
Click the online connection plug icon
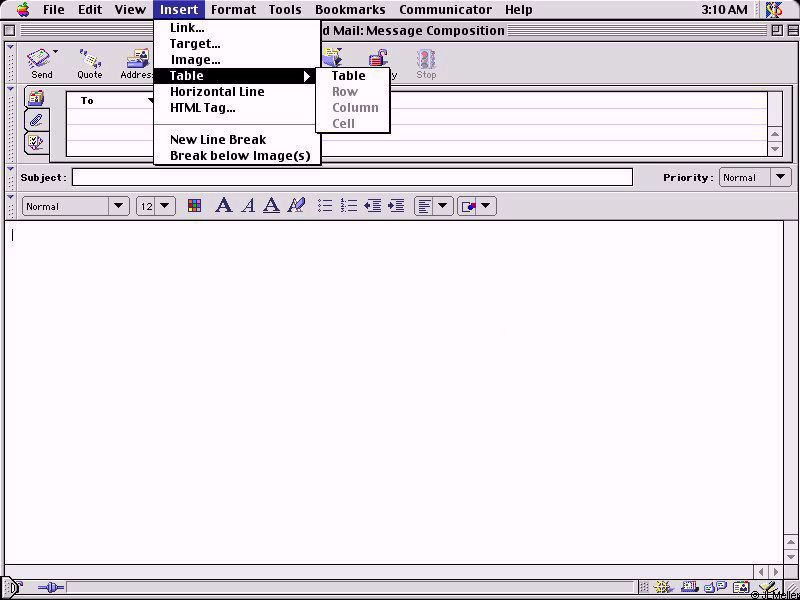tap(51, 588)
